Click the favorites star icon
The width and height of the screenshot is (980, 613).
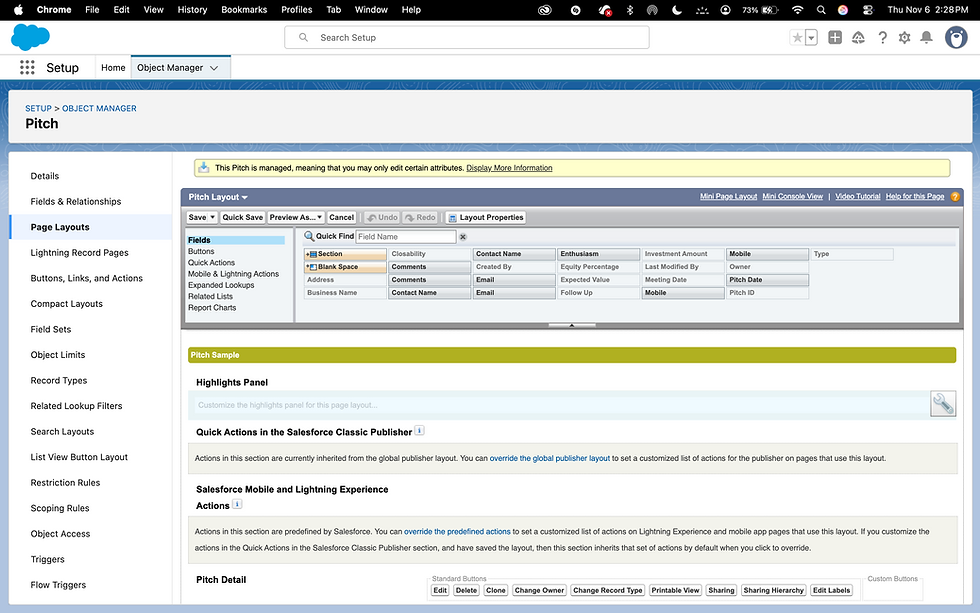point(797,37)
